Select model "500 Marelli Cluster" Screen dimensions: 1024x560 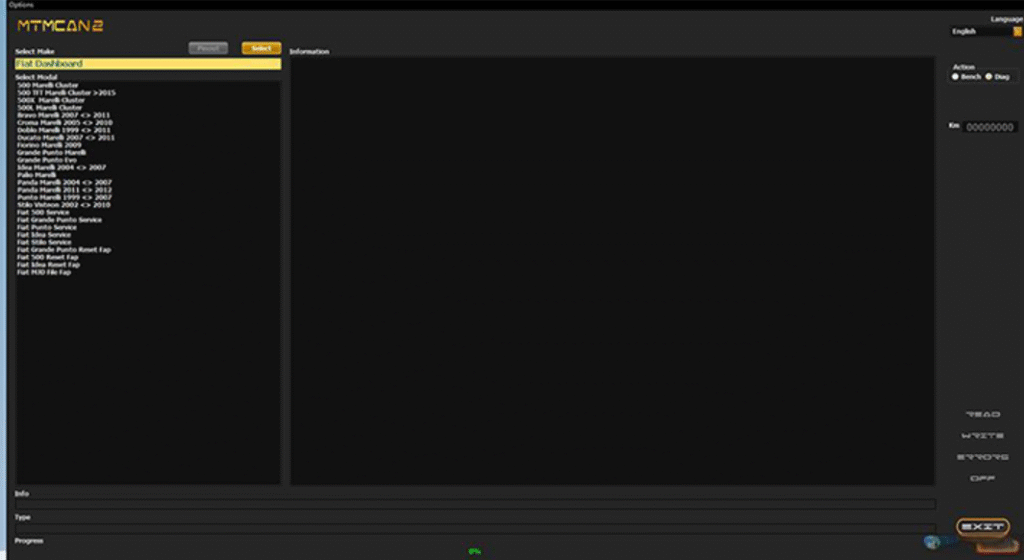[48, 85]
